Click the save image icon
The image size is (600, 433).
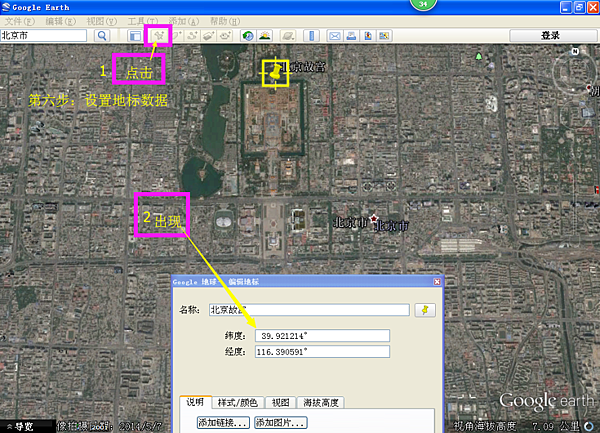tap(368, 36)
